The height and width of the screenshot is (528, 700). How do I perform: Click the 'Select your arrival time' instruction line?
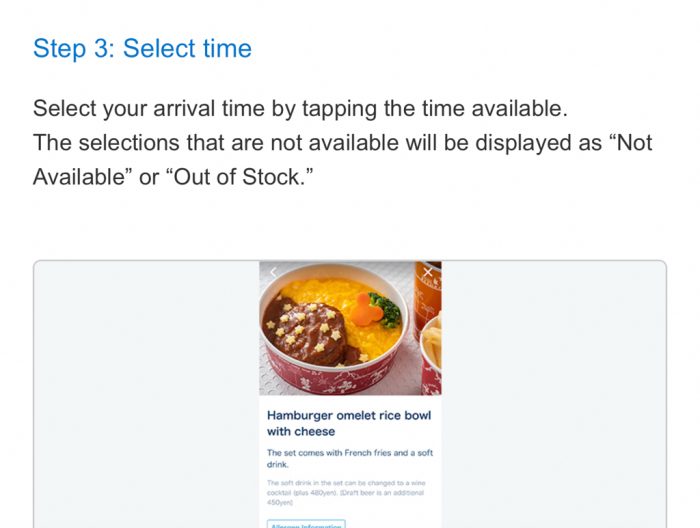point(300,109)
